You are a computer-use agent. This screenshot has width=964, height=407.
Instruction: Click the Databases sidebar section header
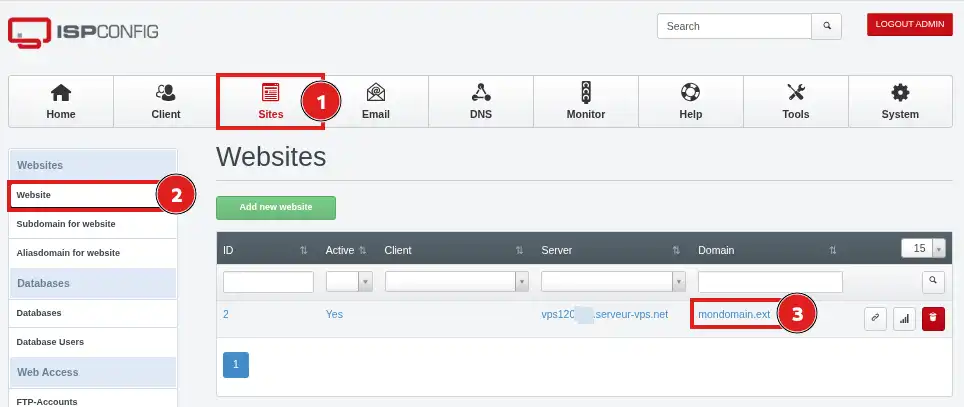(x=93, y=283)
